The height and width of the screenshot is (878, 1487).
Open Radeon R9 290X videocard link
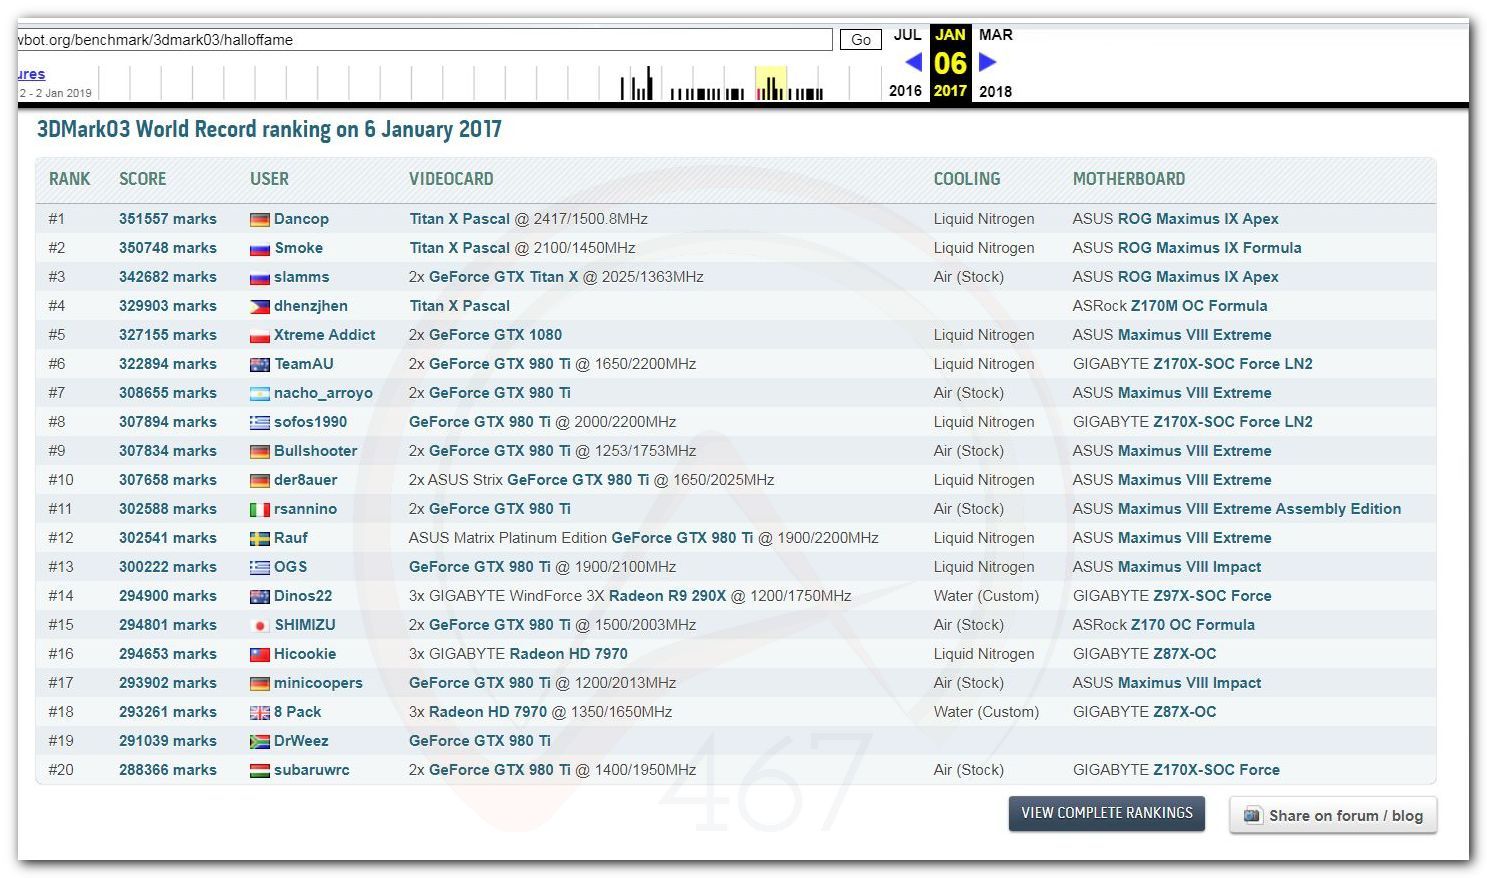[x=667, y=596]
